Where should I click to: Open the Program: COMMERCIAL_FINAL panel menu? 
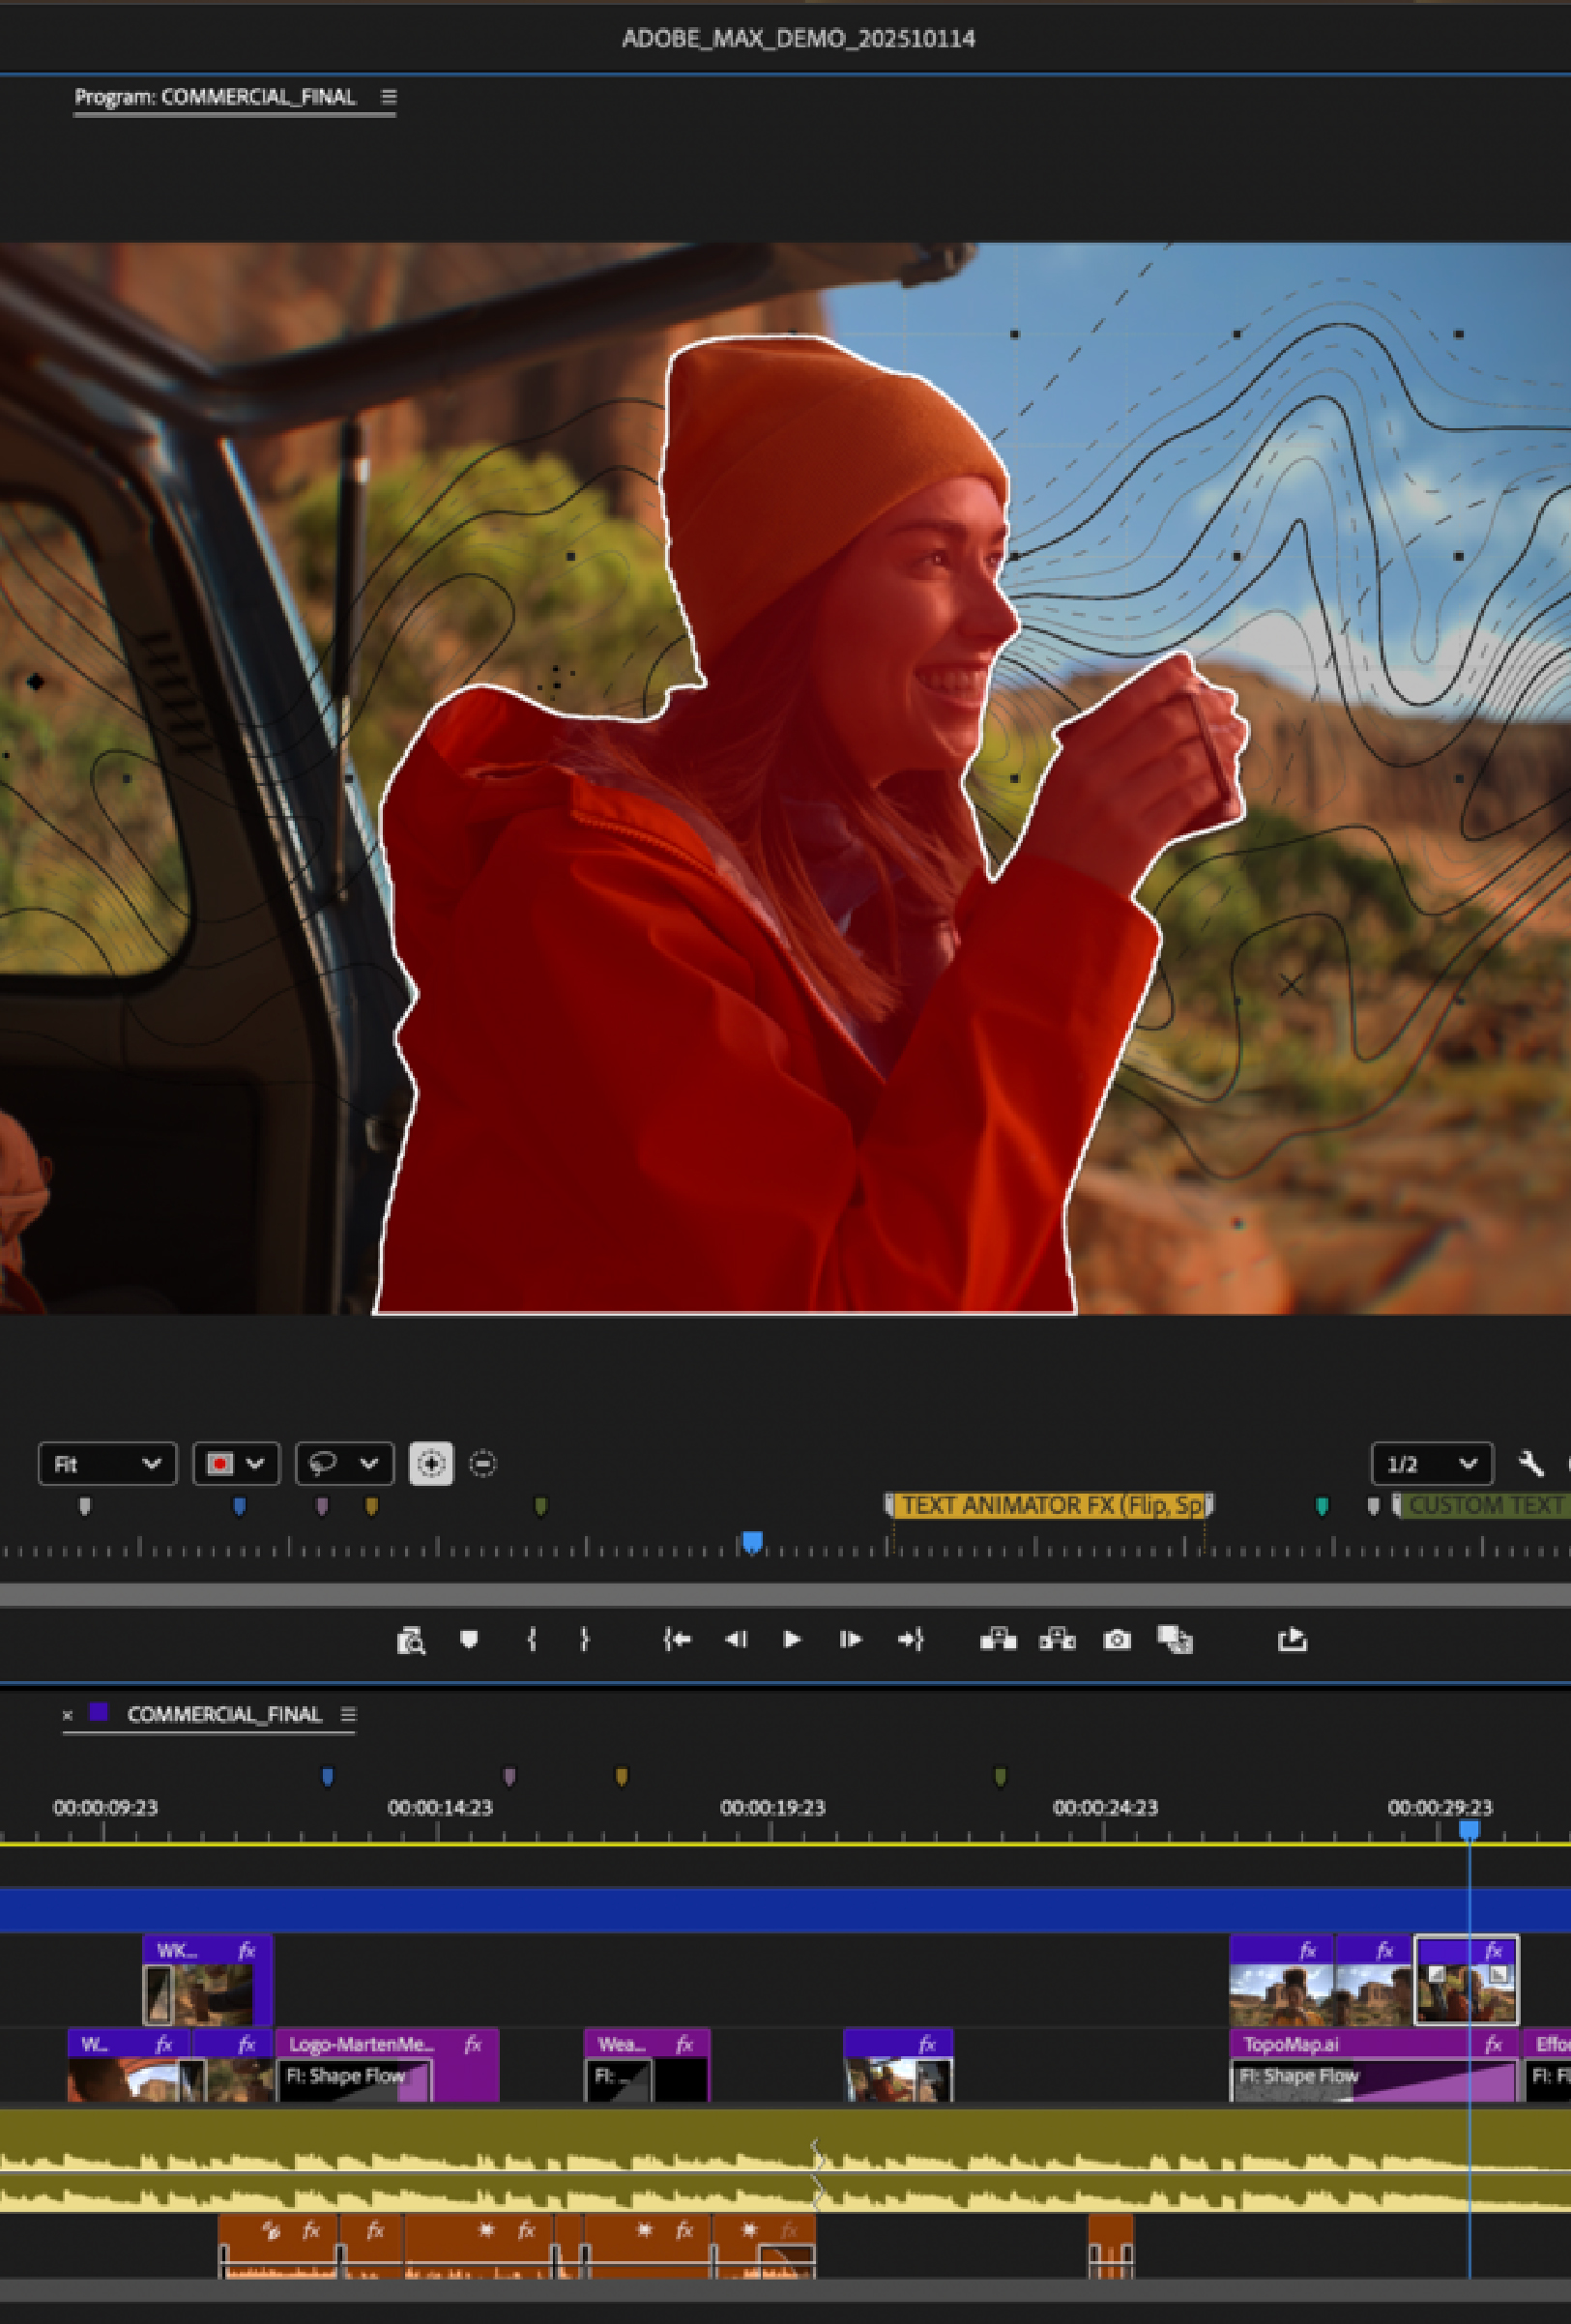click(389, 97)
